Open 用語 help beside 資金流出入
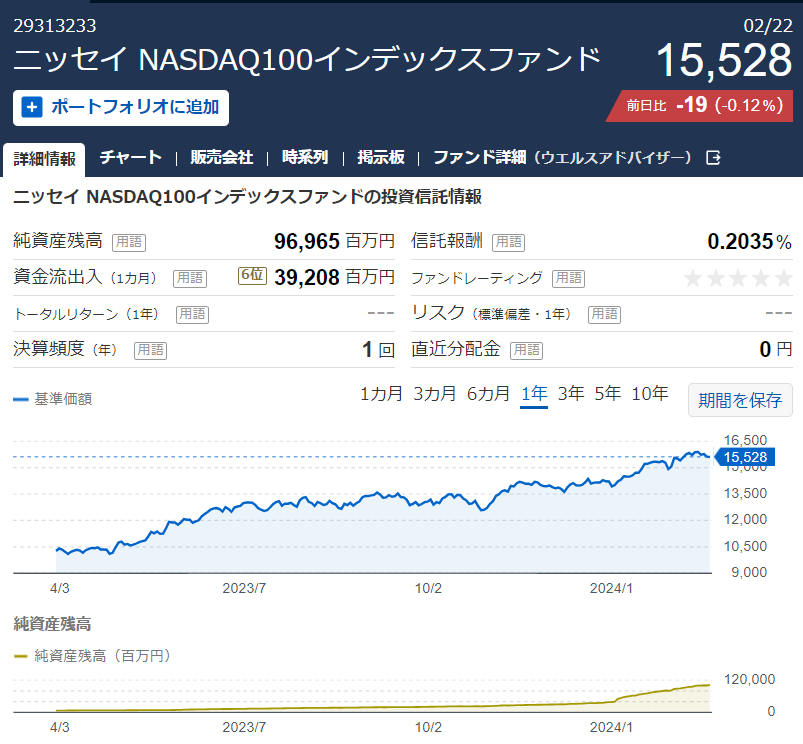The height and width of the screenshot is (744, 803). [x=190, y=278]
